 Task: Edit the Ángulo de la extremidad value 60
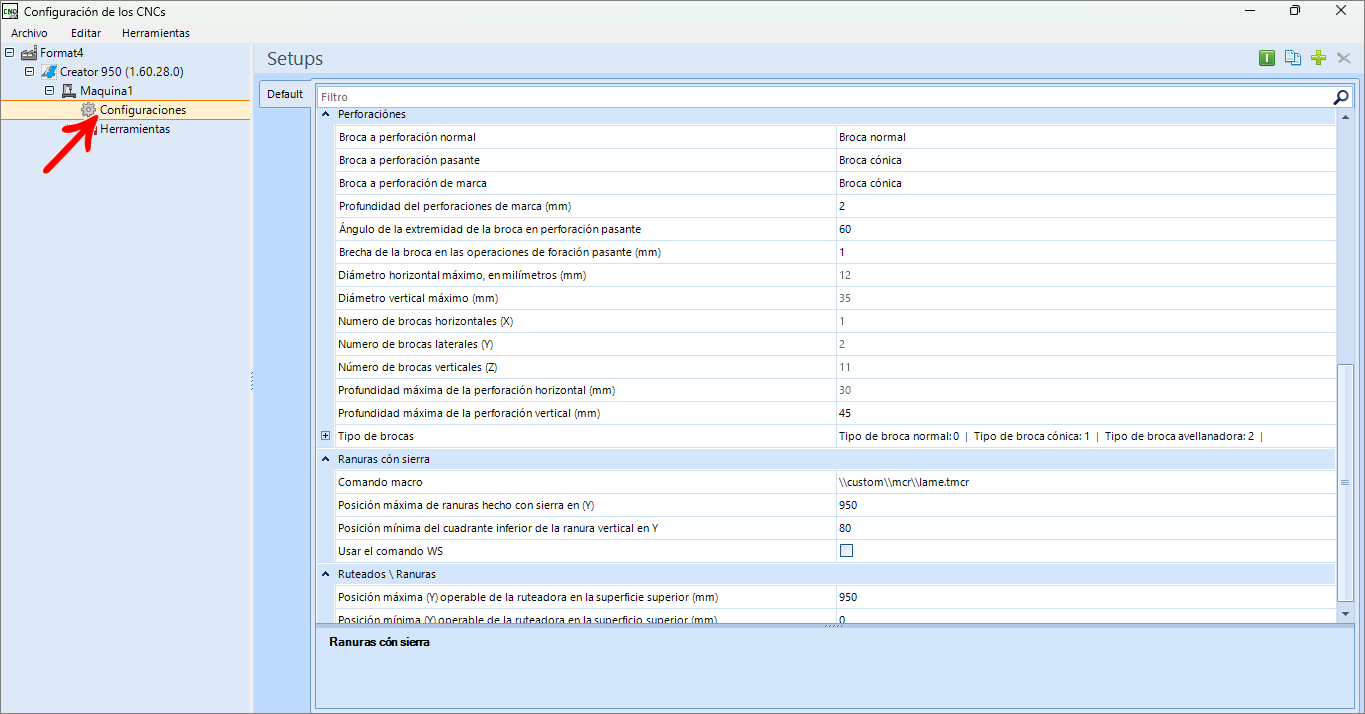pos(1085,229)
